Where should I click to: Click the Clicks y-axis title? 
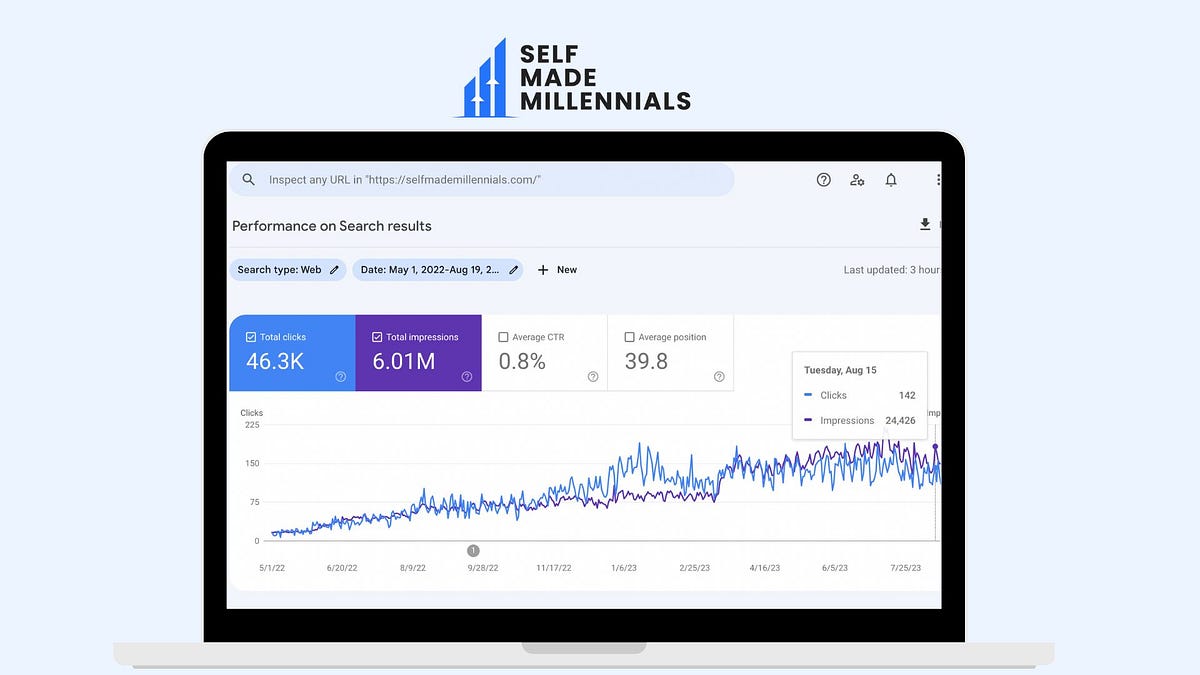click(x=252, y=413)
